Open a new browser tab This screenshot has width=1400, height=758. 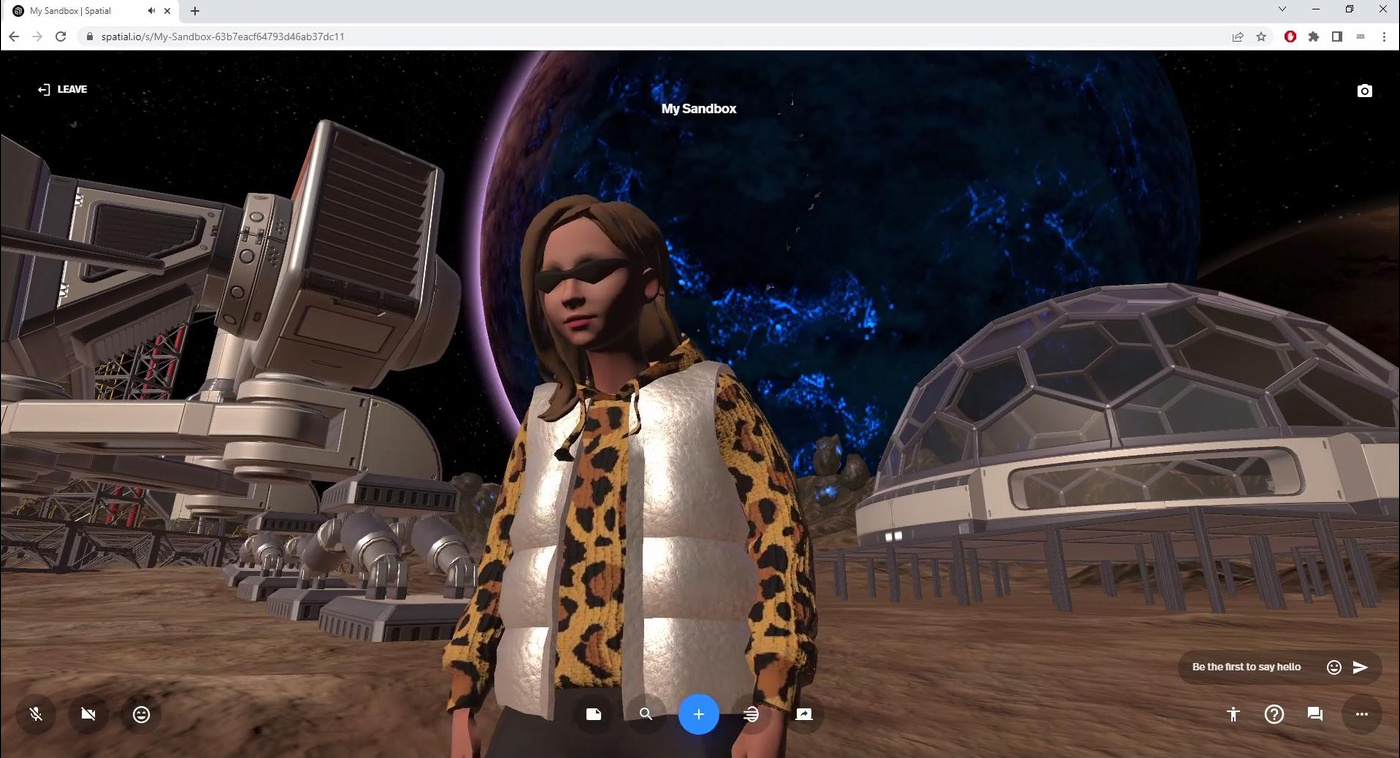(195, 11)
